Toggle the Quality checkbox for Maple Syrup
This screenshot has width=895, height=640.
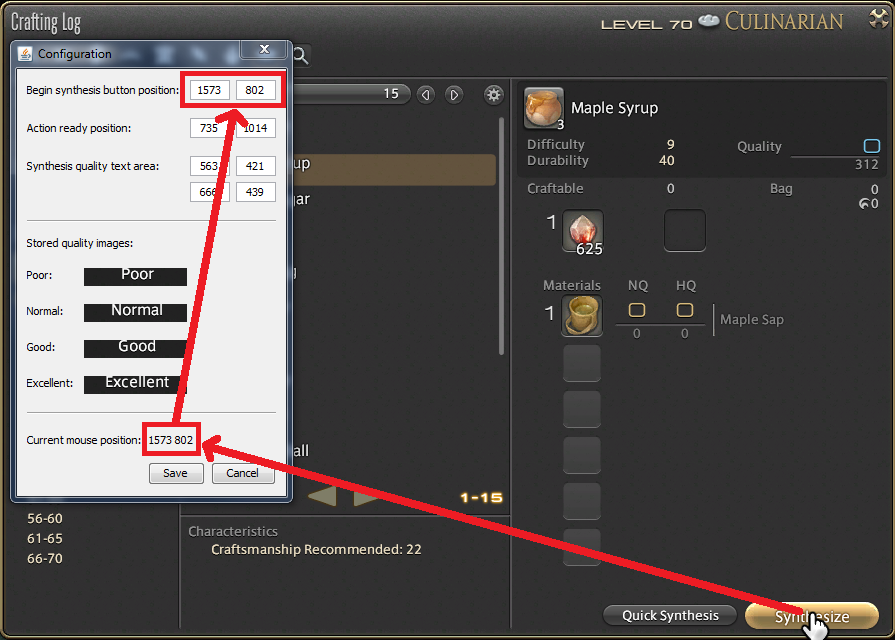point(872,146)
